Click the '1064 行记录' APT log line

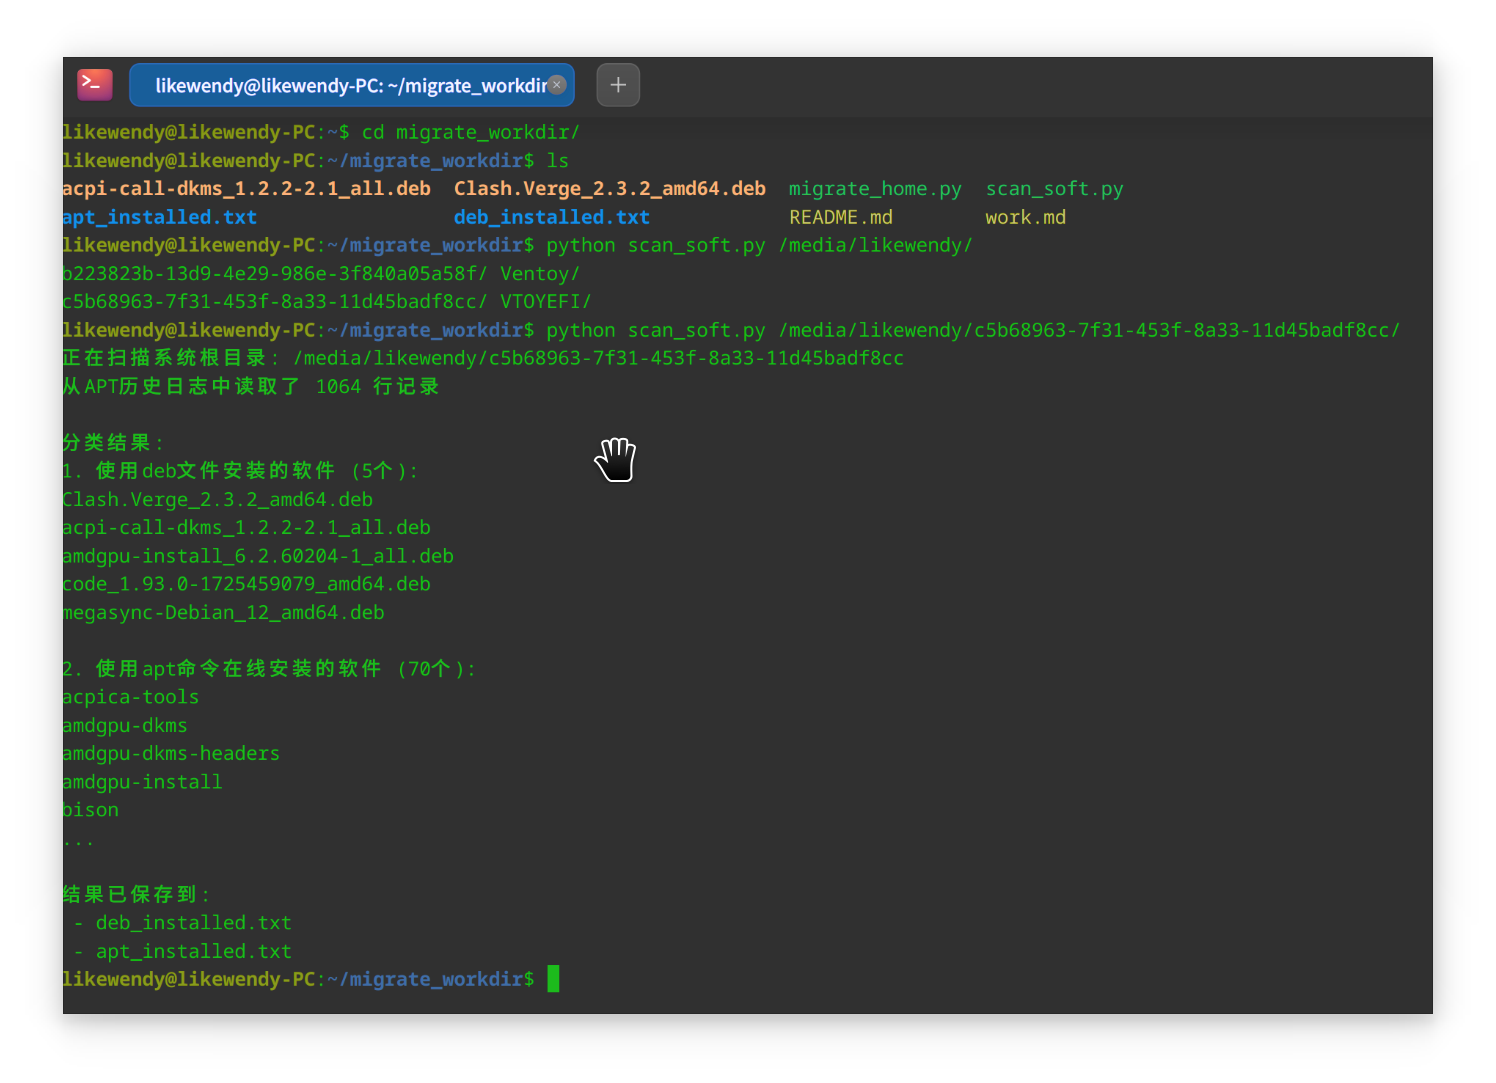click(251, 386)
